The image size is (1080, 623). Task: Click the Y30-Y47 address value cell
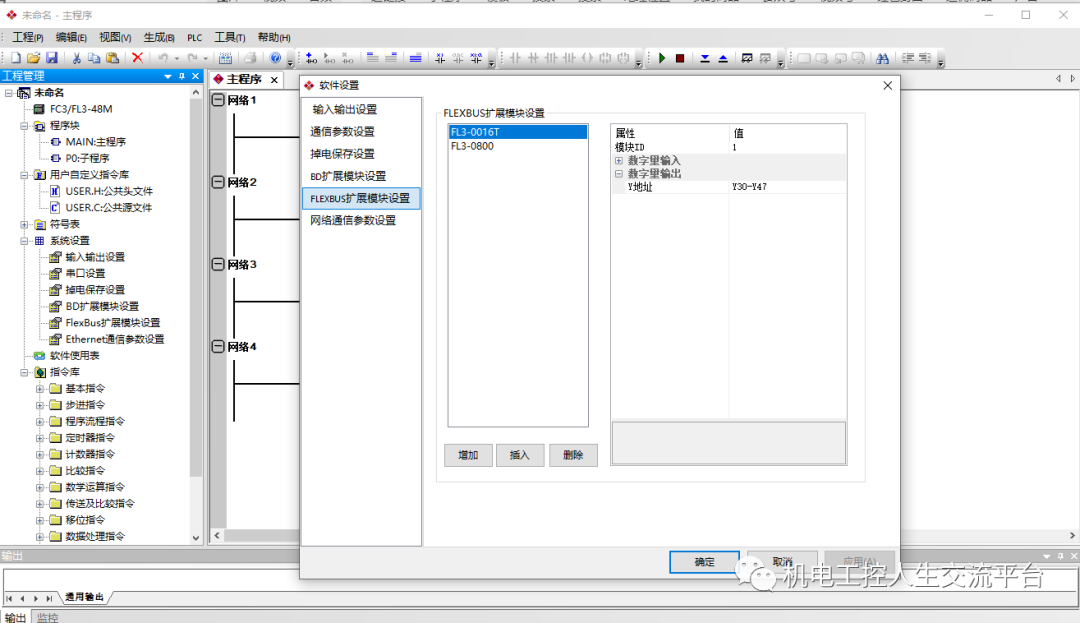(x=787, y=187)
